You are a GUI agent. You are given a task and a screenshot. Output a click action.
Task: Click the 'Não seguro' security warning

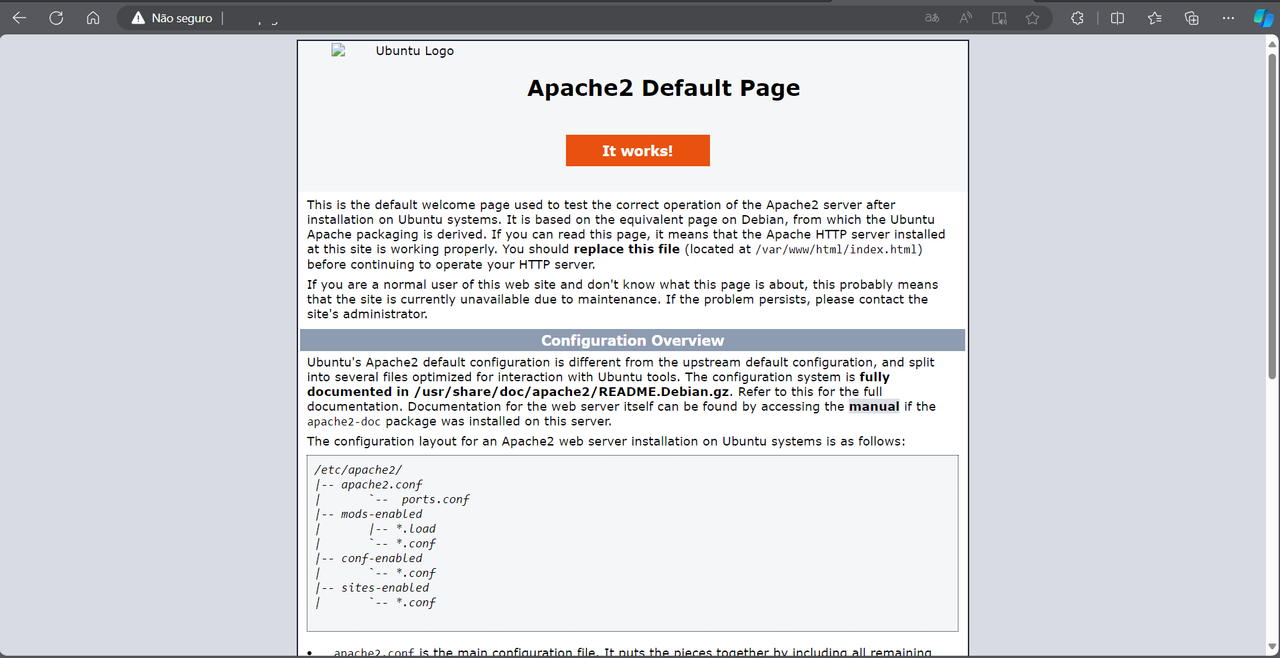(173, 18)
